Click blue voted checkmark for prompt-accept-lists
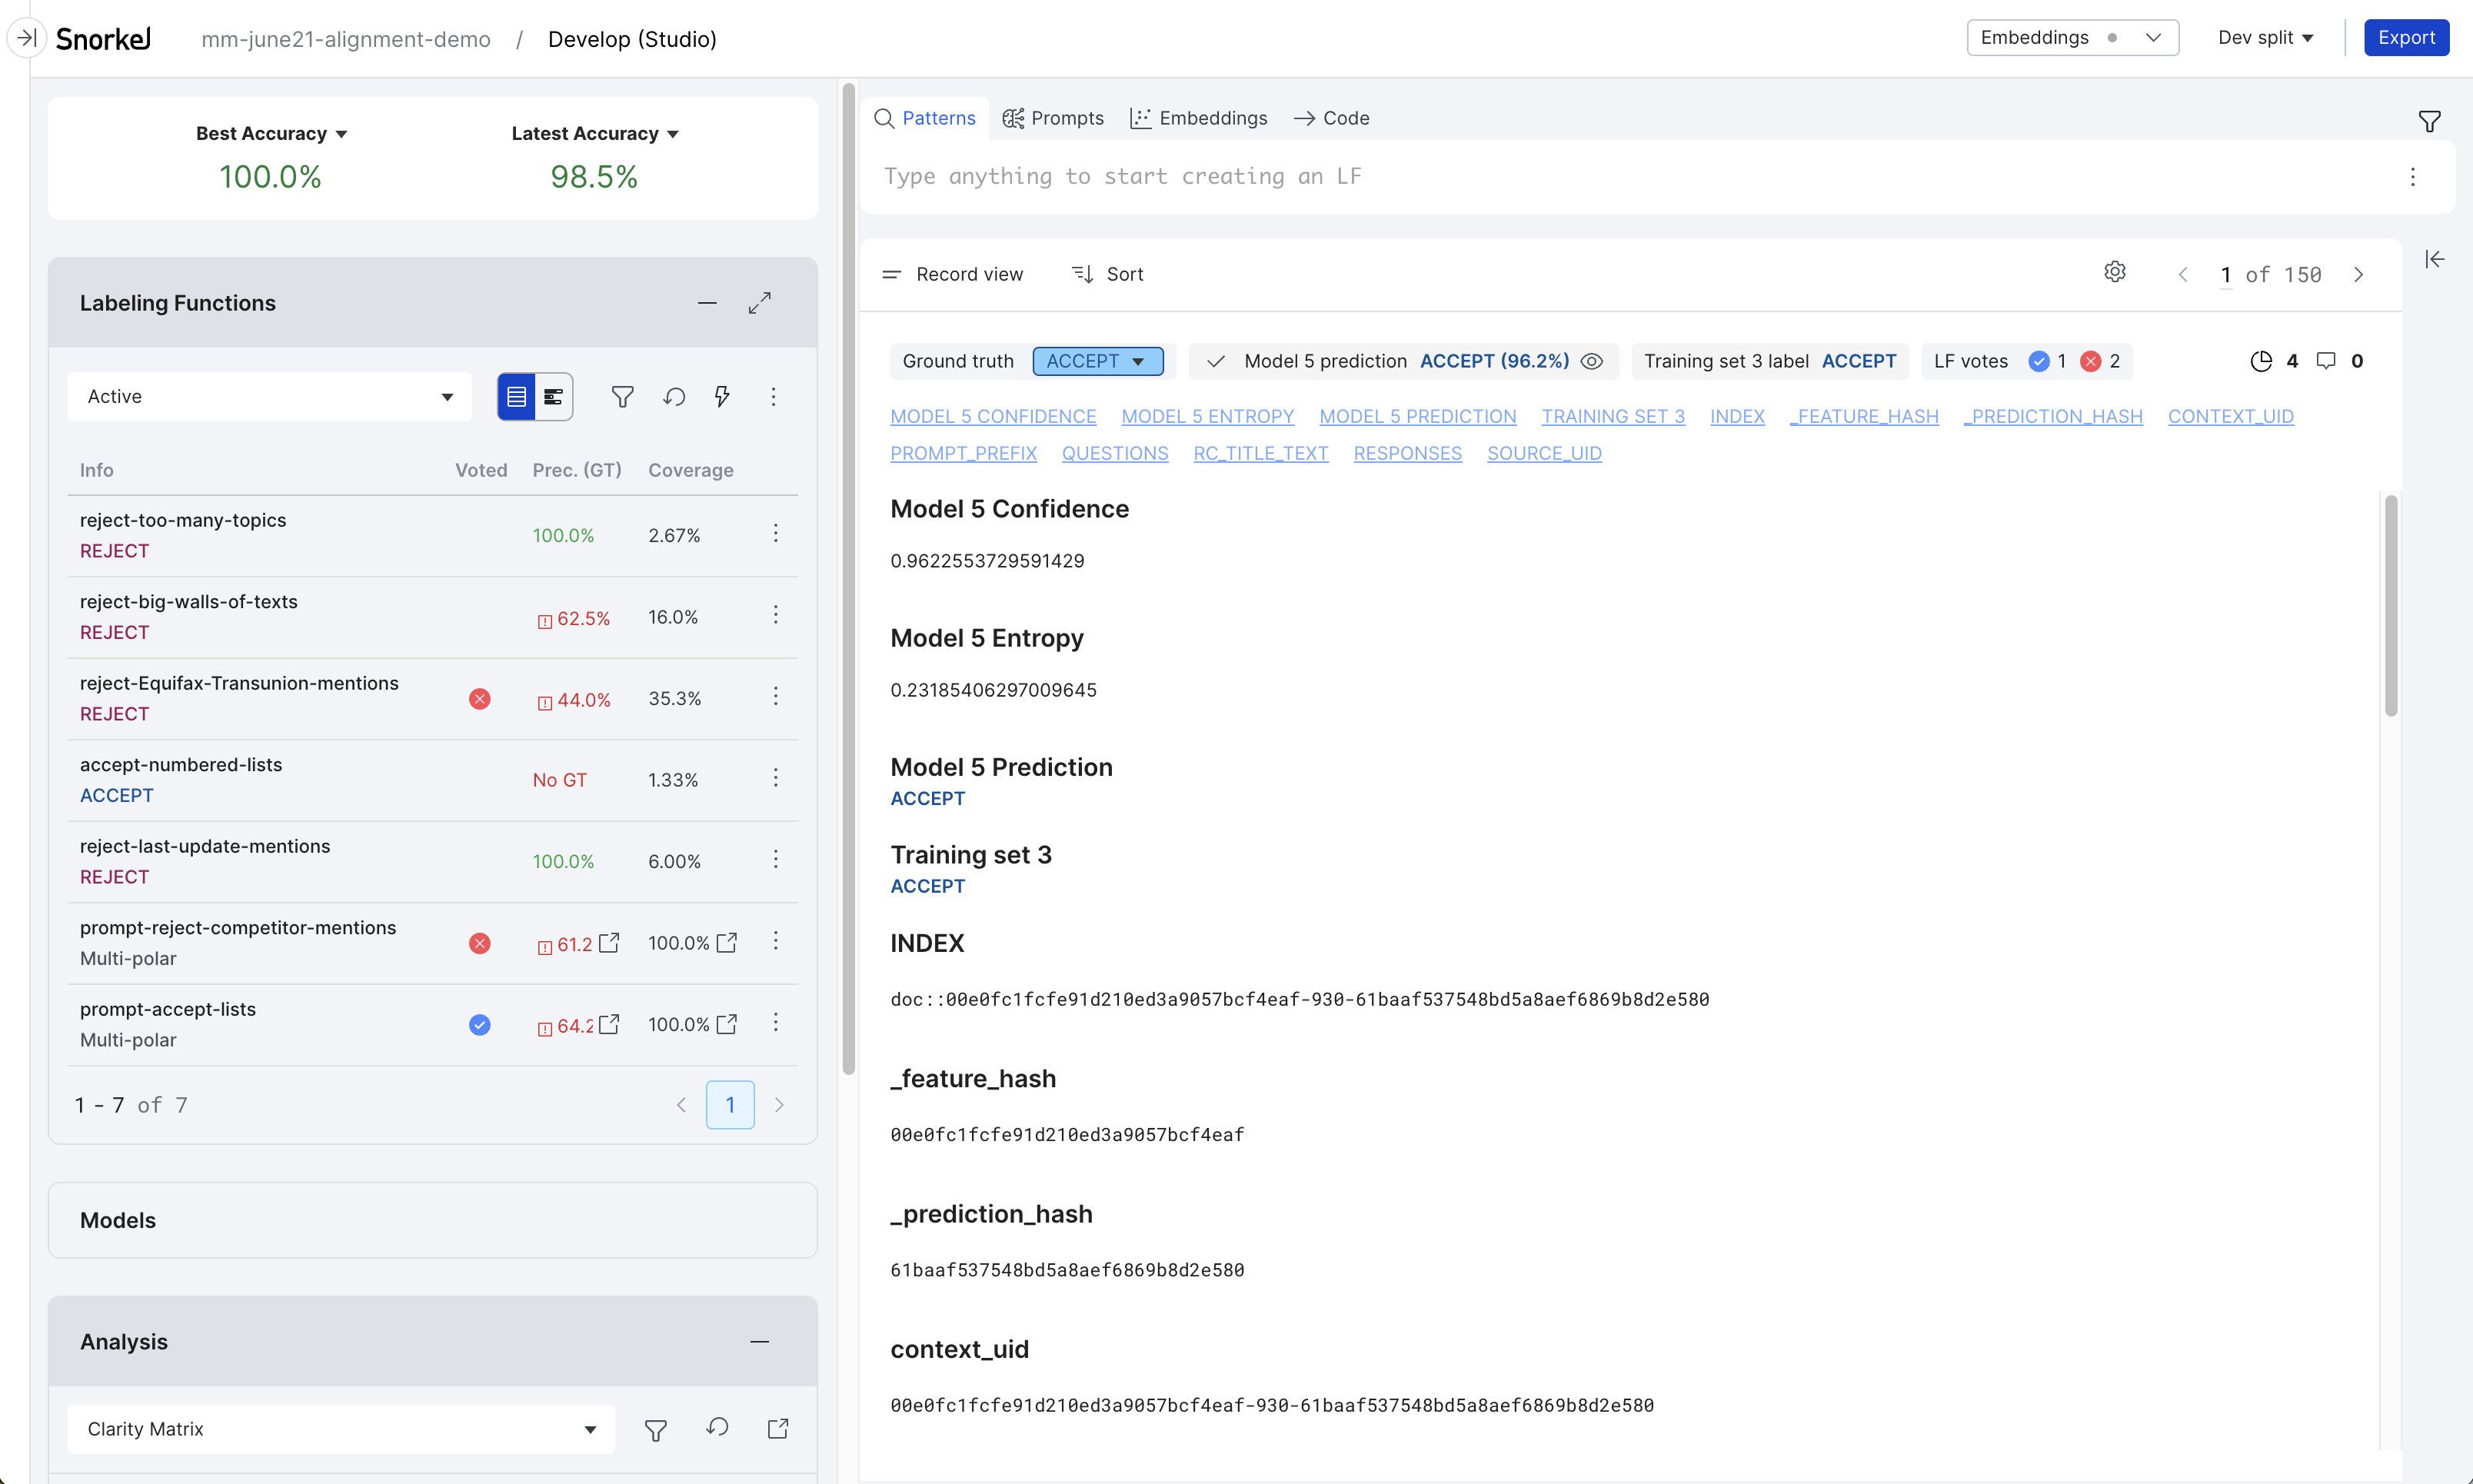Viewport: 2473px width, 1484px height. click(x=480, y=1024)
